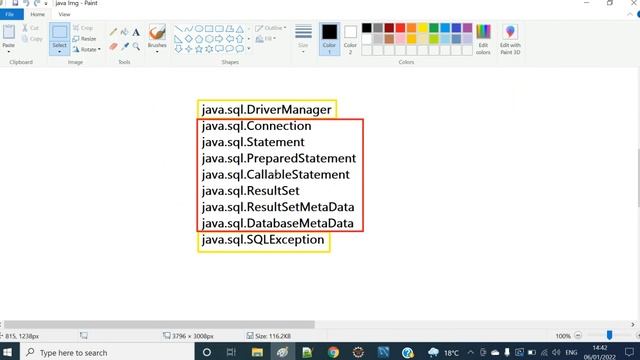Select the Fill with color bucket tool
Image resolution: width=640 pixels, height=360 pixels.
(x=124, y=32)
